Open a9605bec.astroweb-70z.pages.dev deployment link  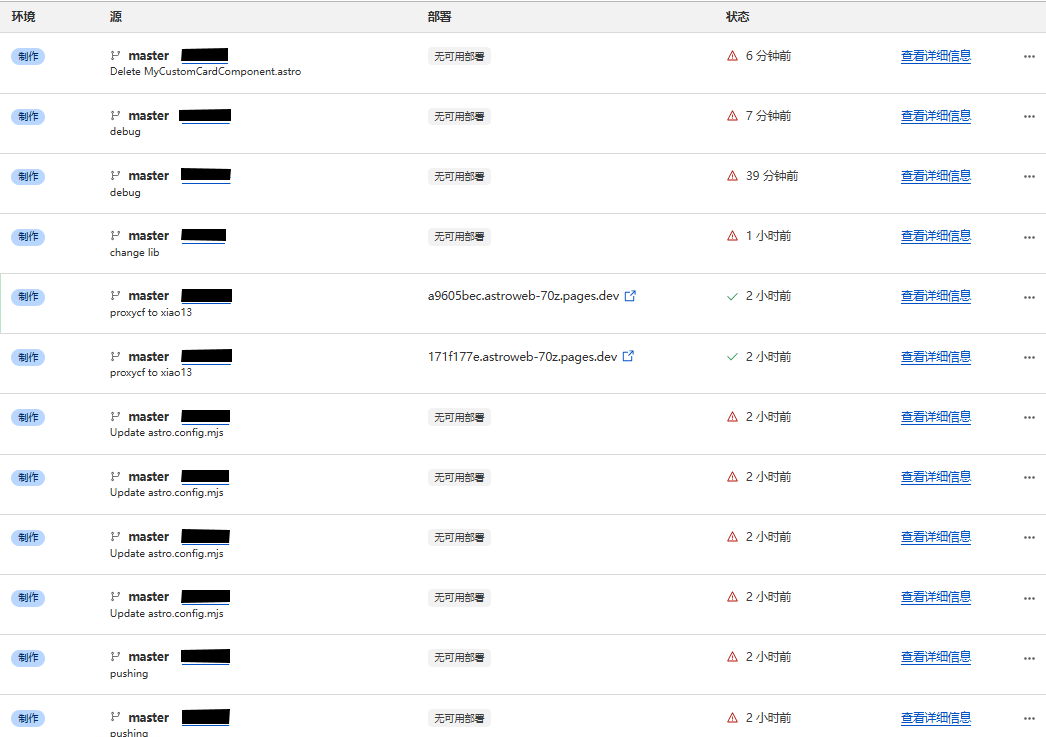[523, 296]
